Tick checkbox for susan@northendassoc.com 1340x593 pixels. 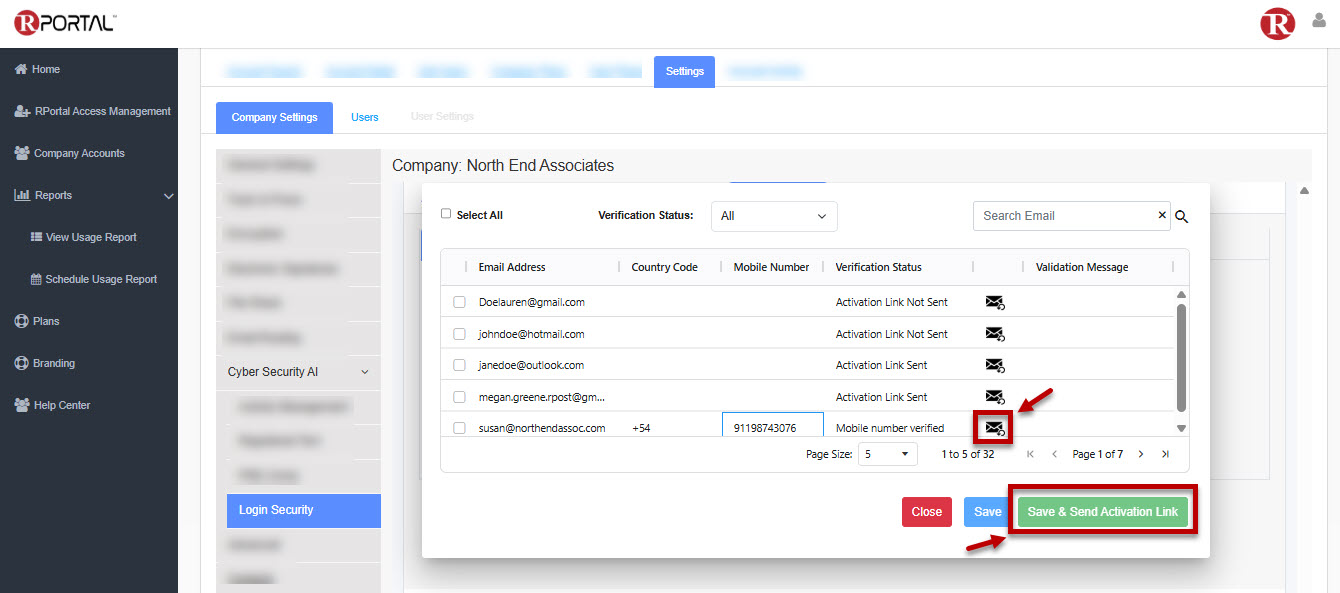coord(459,428)
